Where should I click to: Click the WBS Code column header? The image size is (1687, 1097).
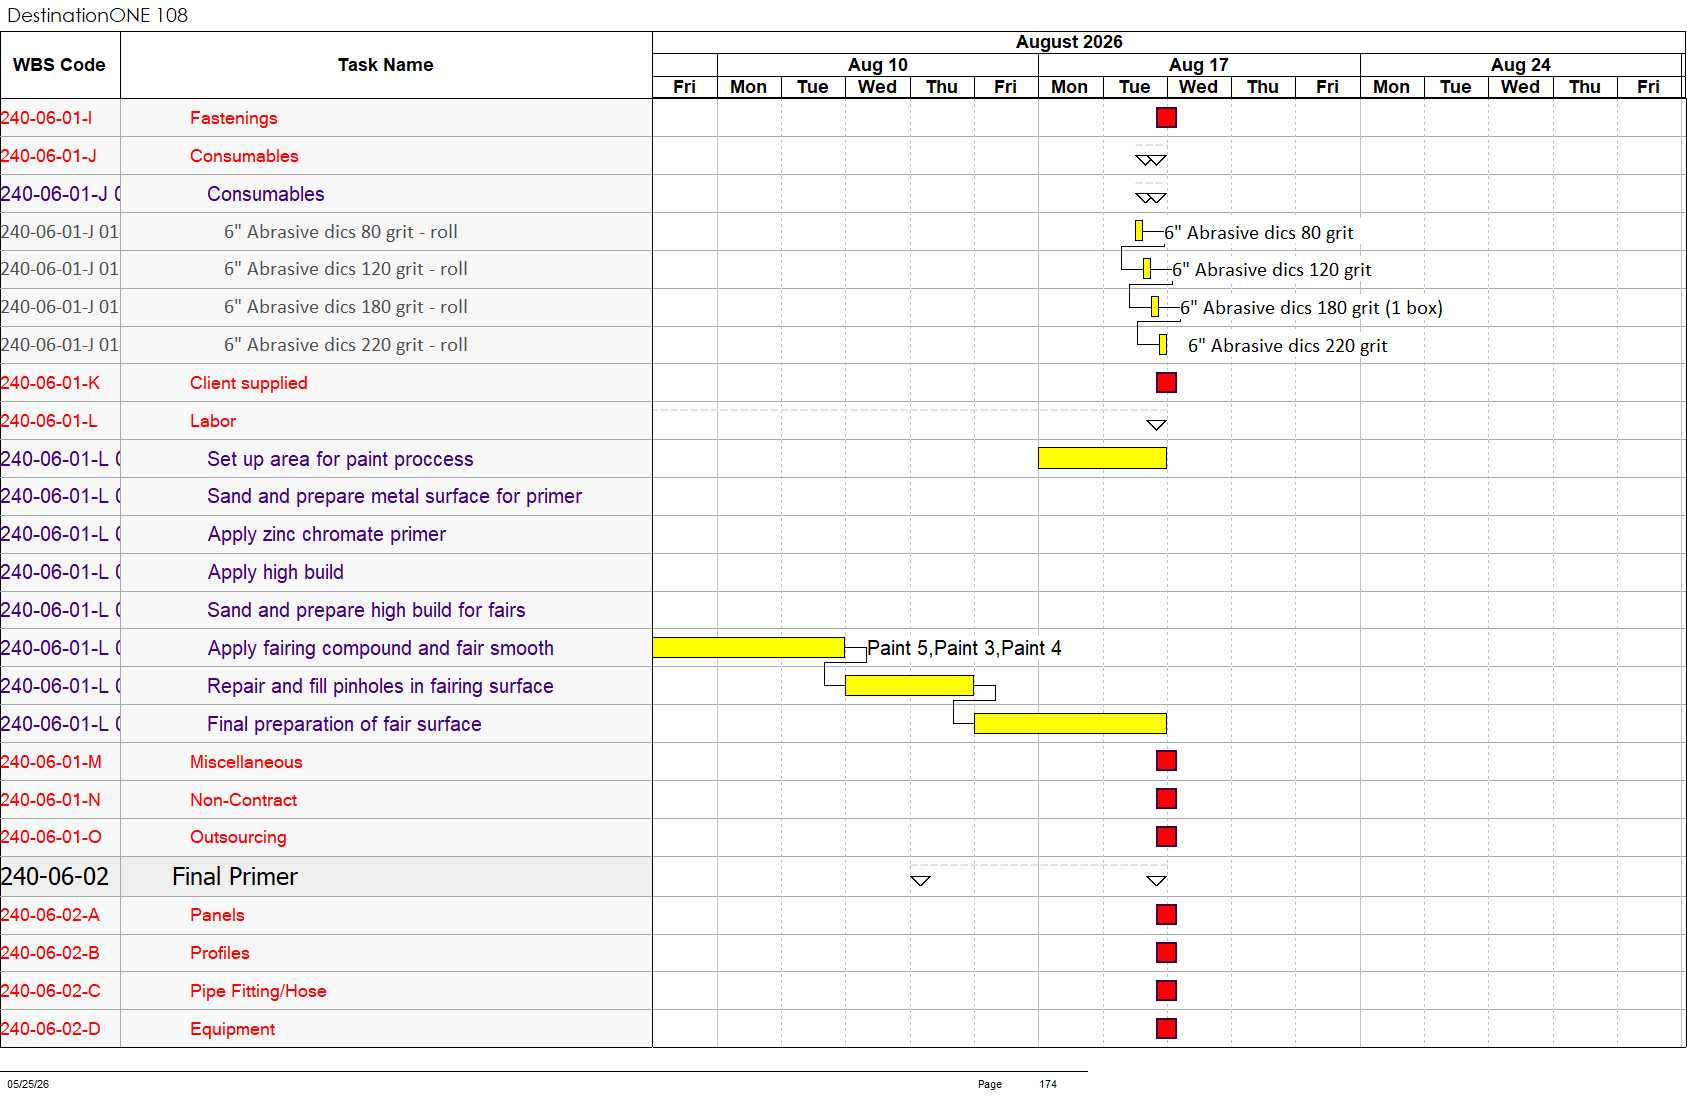(60, 65)
